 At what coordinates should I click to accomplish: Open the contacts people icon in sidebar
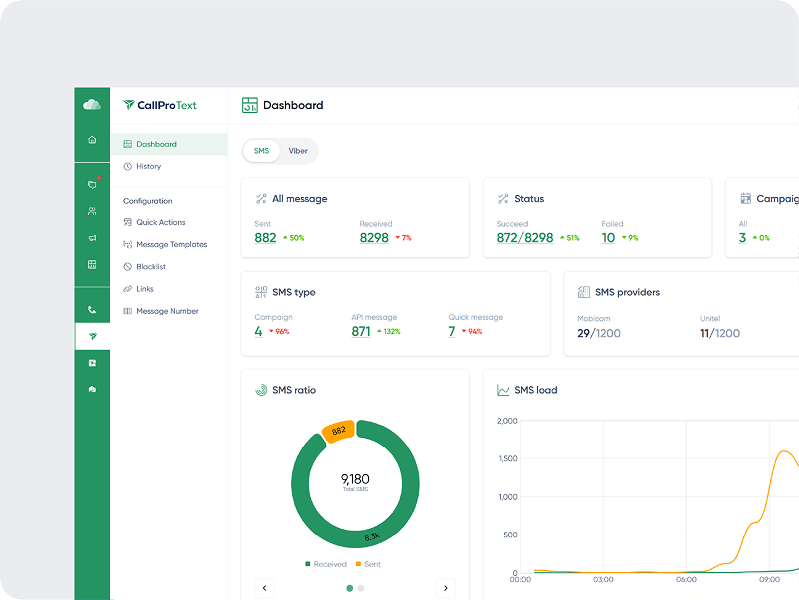[92, 211]
